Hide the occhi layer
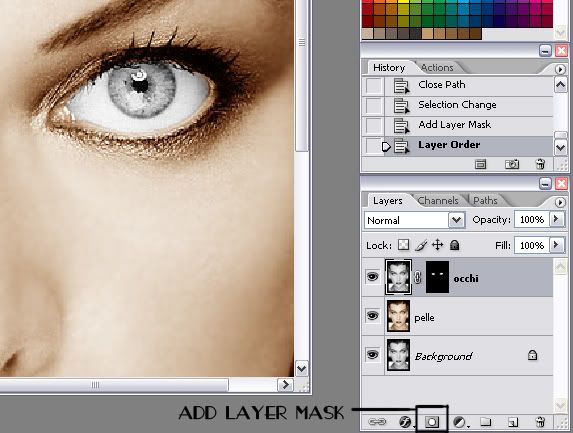The height and width of the screenshot is (433, 573). [372, 277]
